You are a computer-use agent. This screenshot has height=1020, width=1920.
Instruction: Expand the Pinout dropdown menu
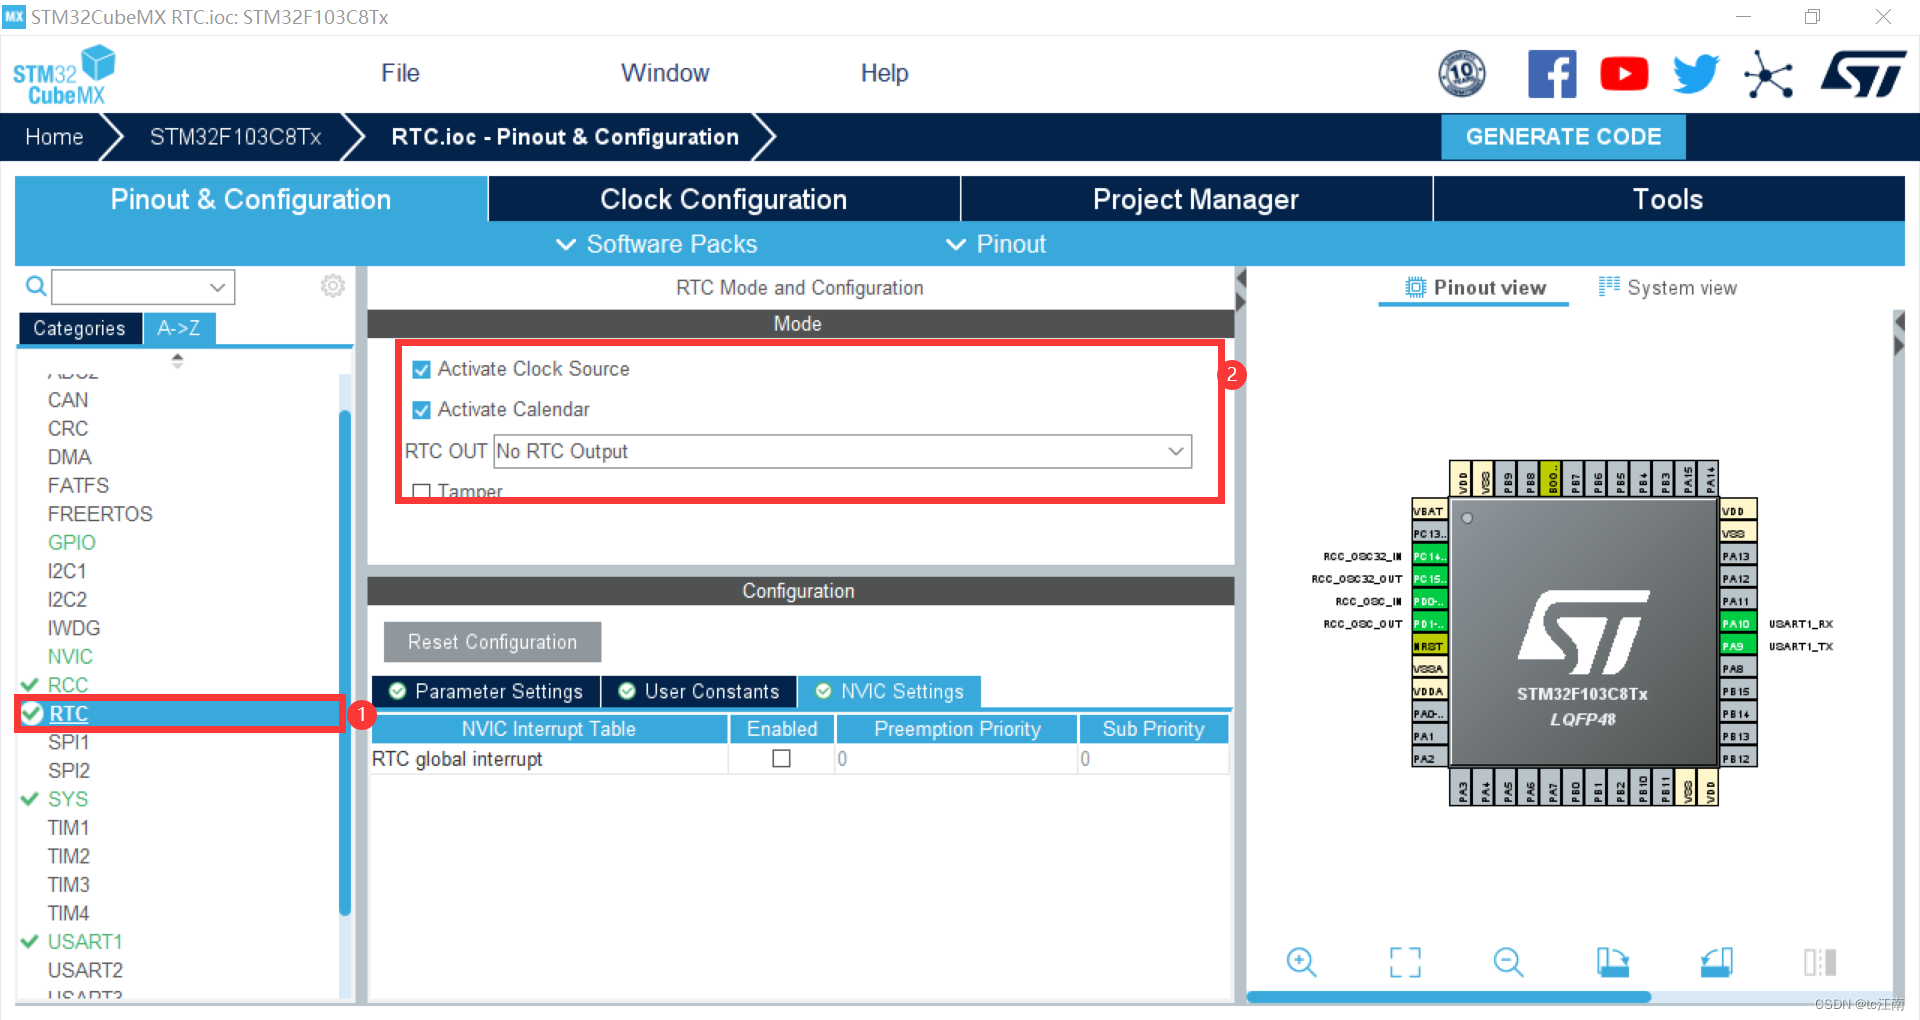pyautogui.click(x=995, y=244)
